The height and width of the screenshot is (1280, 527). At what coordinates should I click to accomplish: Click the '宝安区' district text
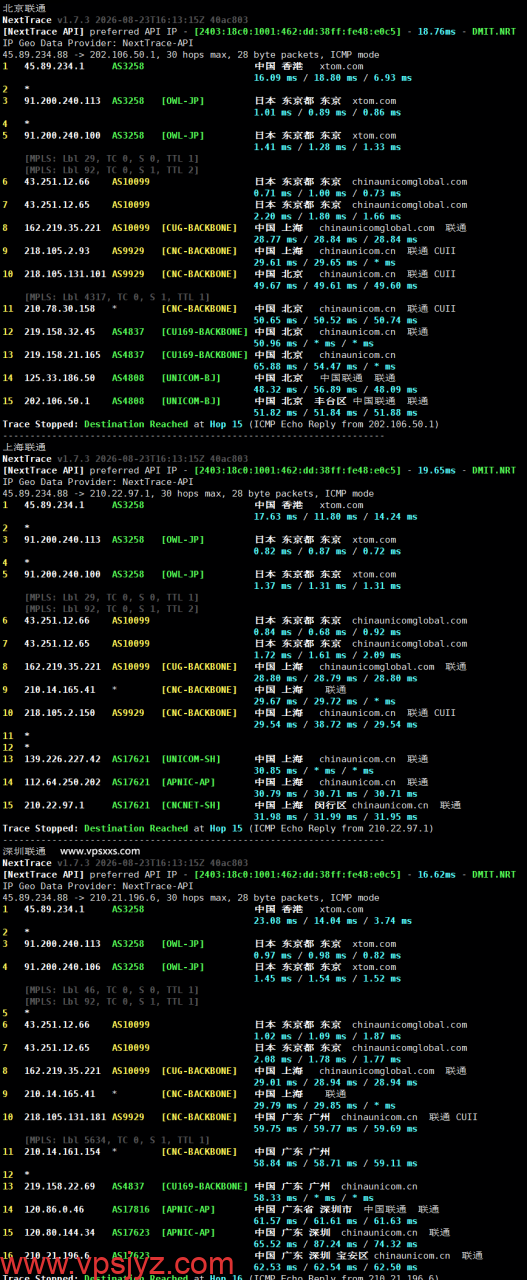(351, 1255)
